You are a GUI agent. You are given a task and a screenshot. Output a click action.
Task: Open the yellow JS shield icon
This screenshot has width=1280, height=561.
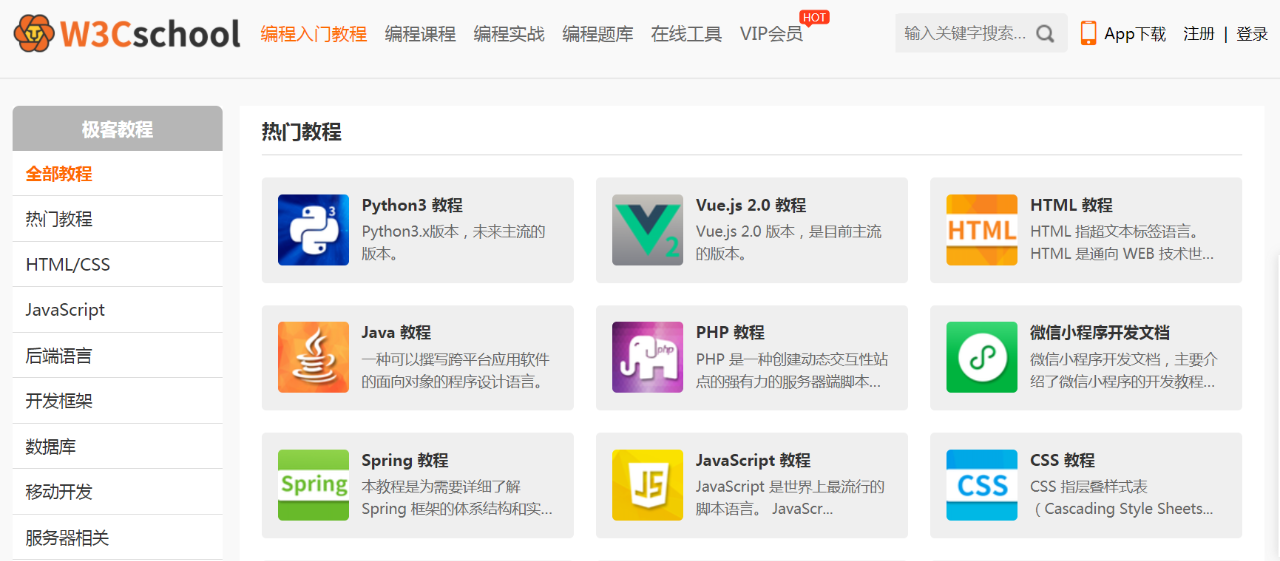(647, 485)
